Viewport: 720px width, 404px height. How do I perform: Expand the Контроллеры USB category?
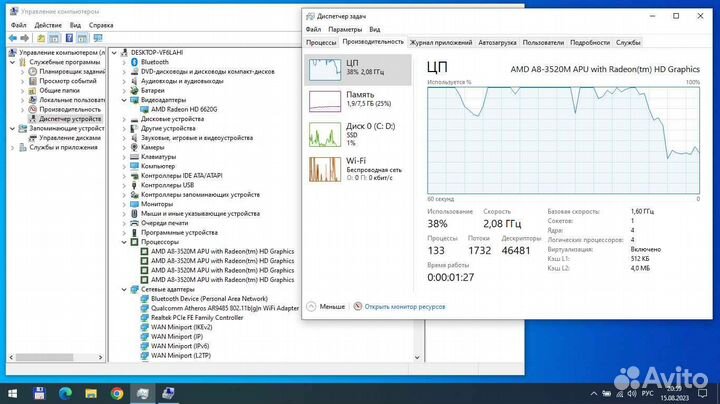pos(124,185)
